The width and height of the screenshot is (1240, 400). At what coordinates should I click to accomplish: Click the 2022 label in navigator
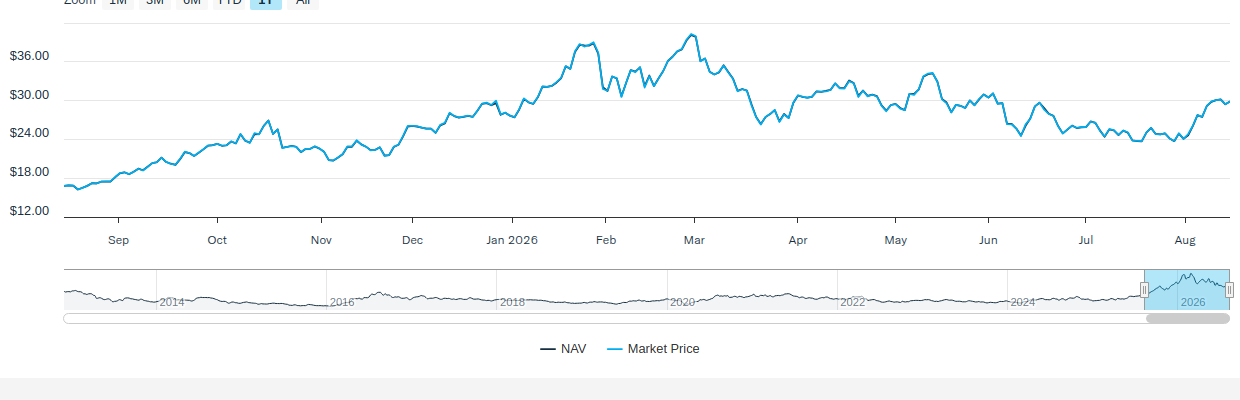pos(852,302)
